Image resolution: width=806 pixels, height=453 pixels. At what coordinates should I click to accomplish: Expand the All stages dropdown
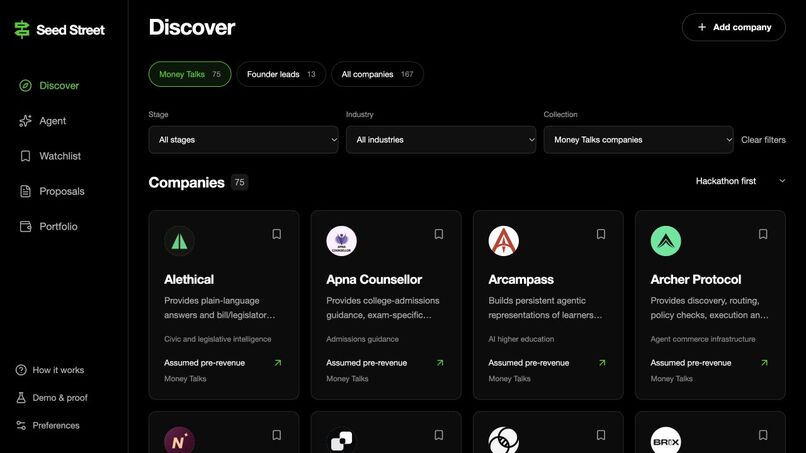pos(244,140)
